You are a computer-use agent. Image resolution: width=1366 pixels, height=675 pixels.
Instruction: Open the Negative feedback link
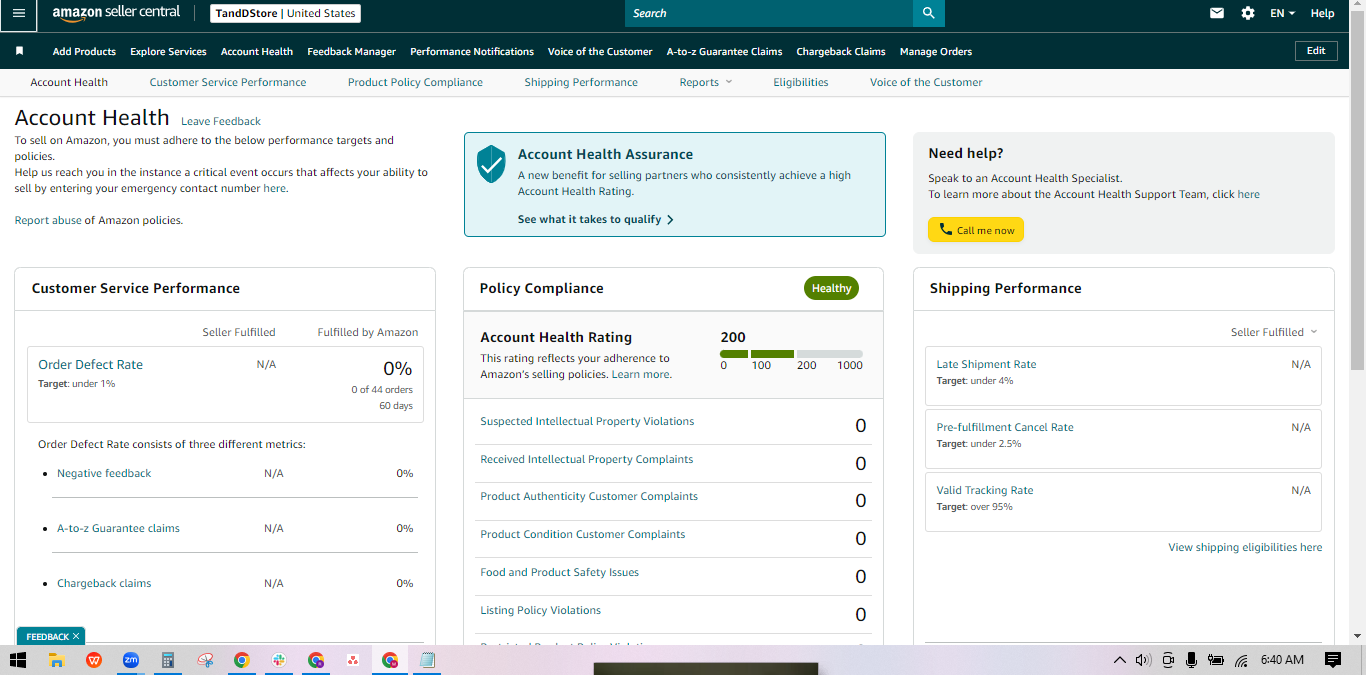point(104,473)
